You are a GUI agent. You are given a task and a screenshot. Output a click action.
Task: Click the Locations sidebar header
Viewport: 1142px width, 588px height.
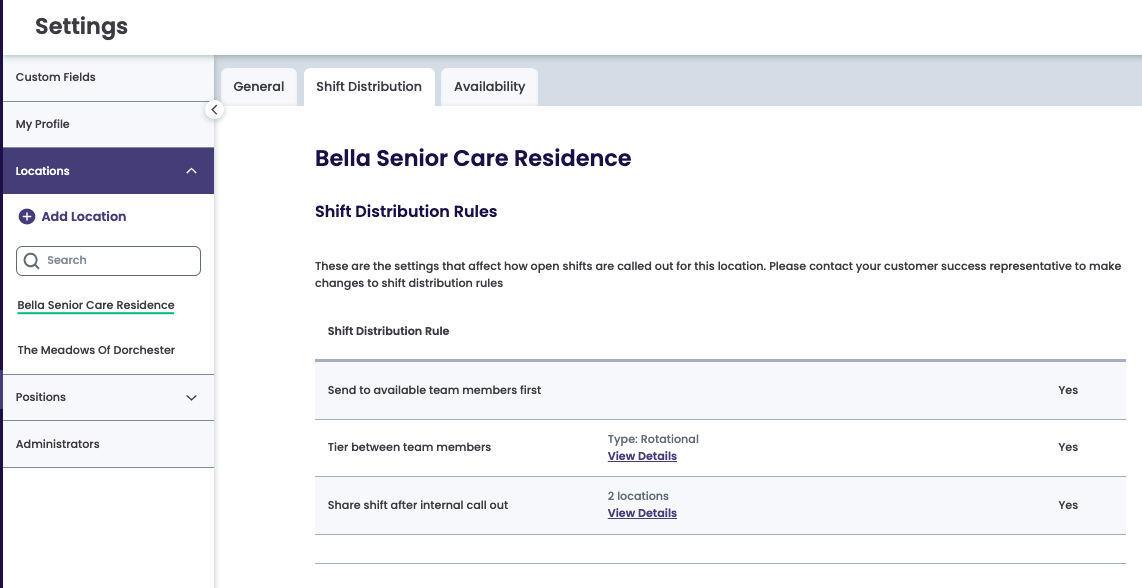(43, 171)
